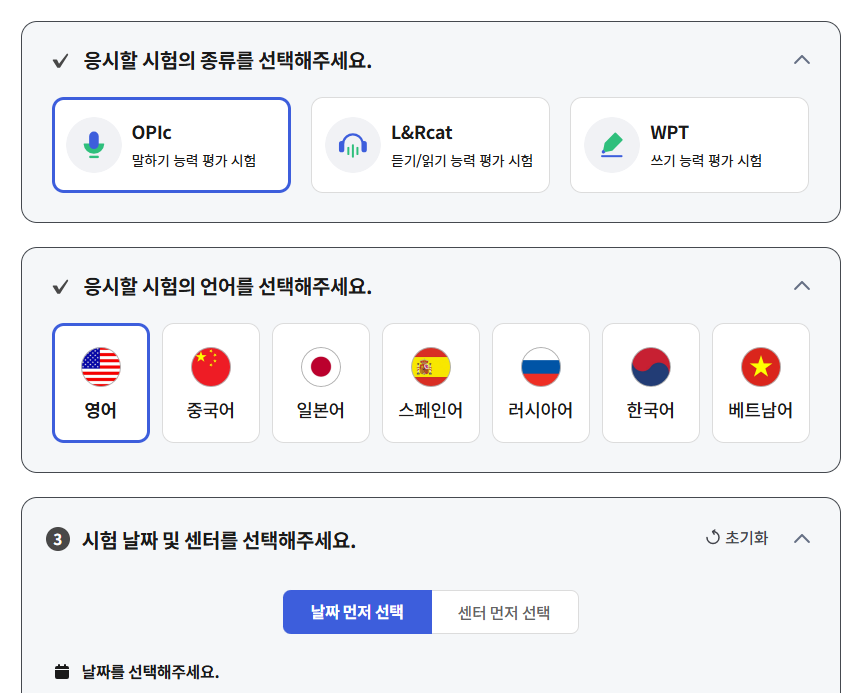Select the OPIc speaking test card
This screenshot has height=693, width=856.
[171, 145]
